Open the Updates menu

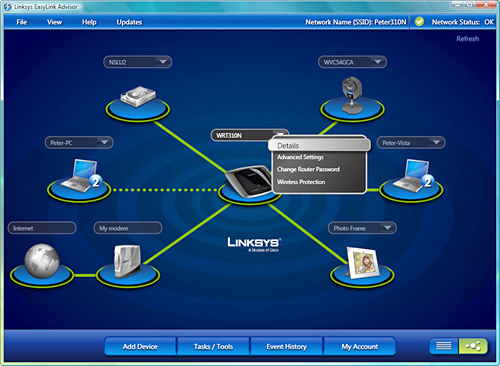click(129, 22)
